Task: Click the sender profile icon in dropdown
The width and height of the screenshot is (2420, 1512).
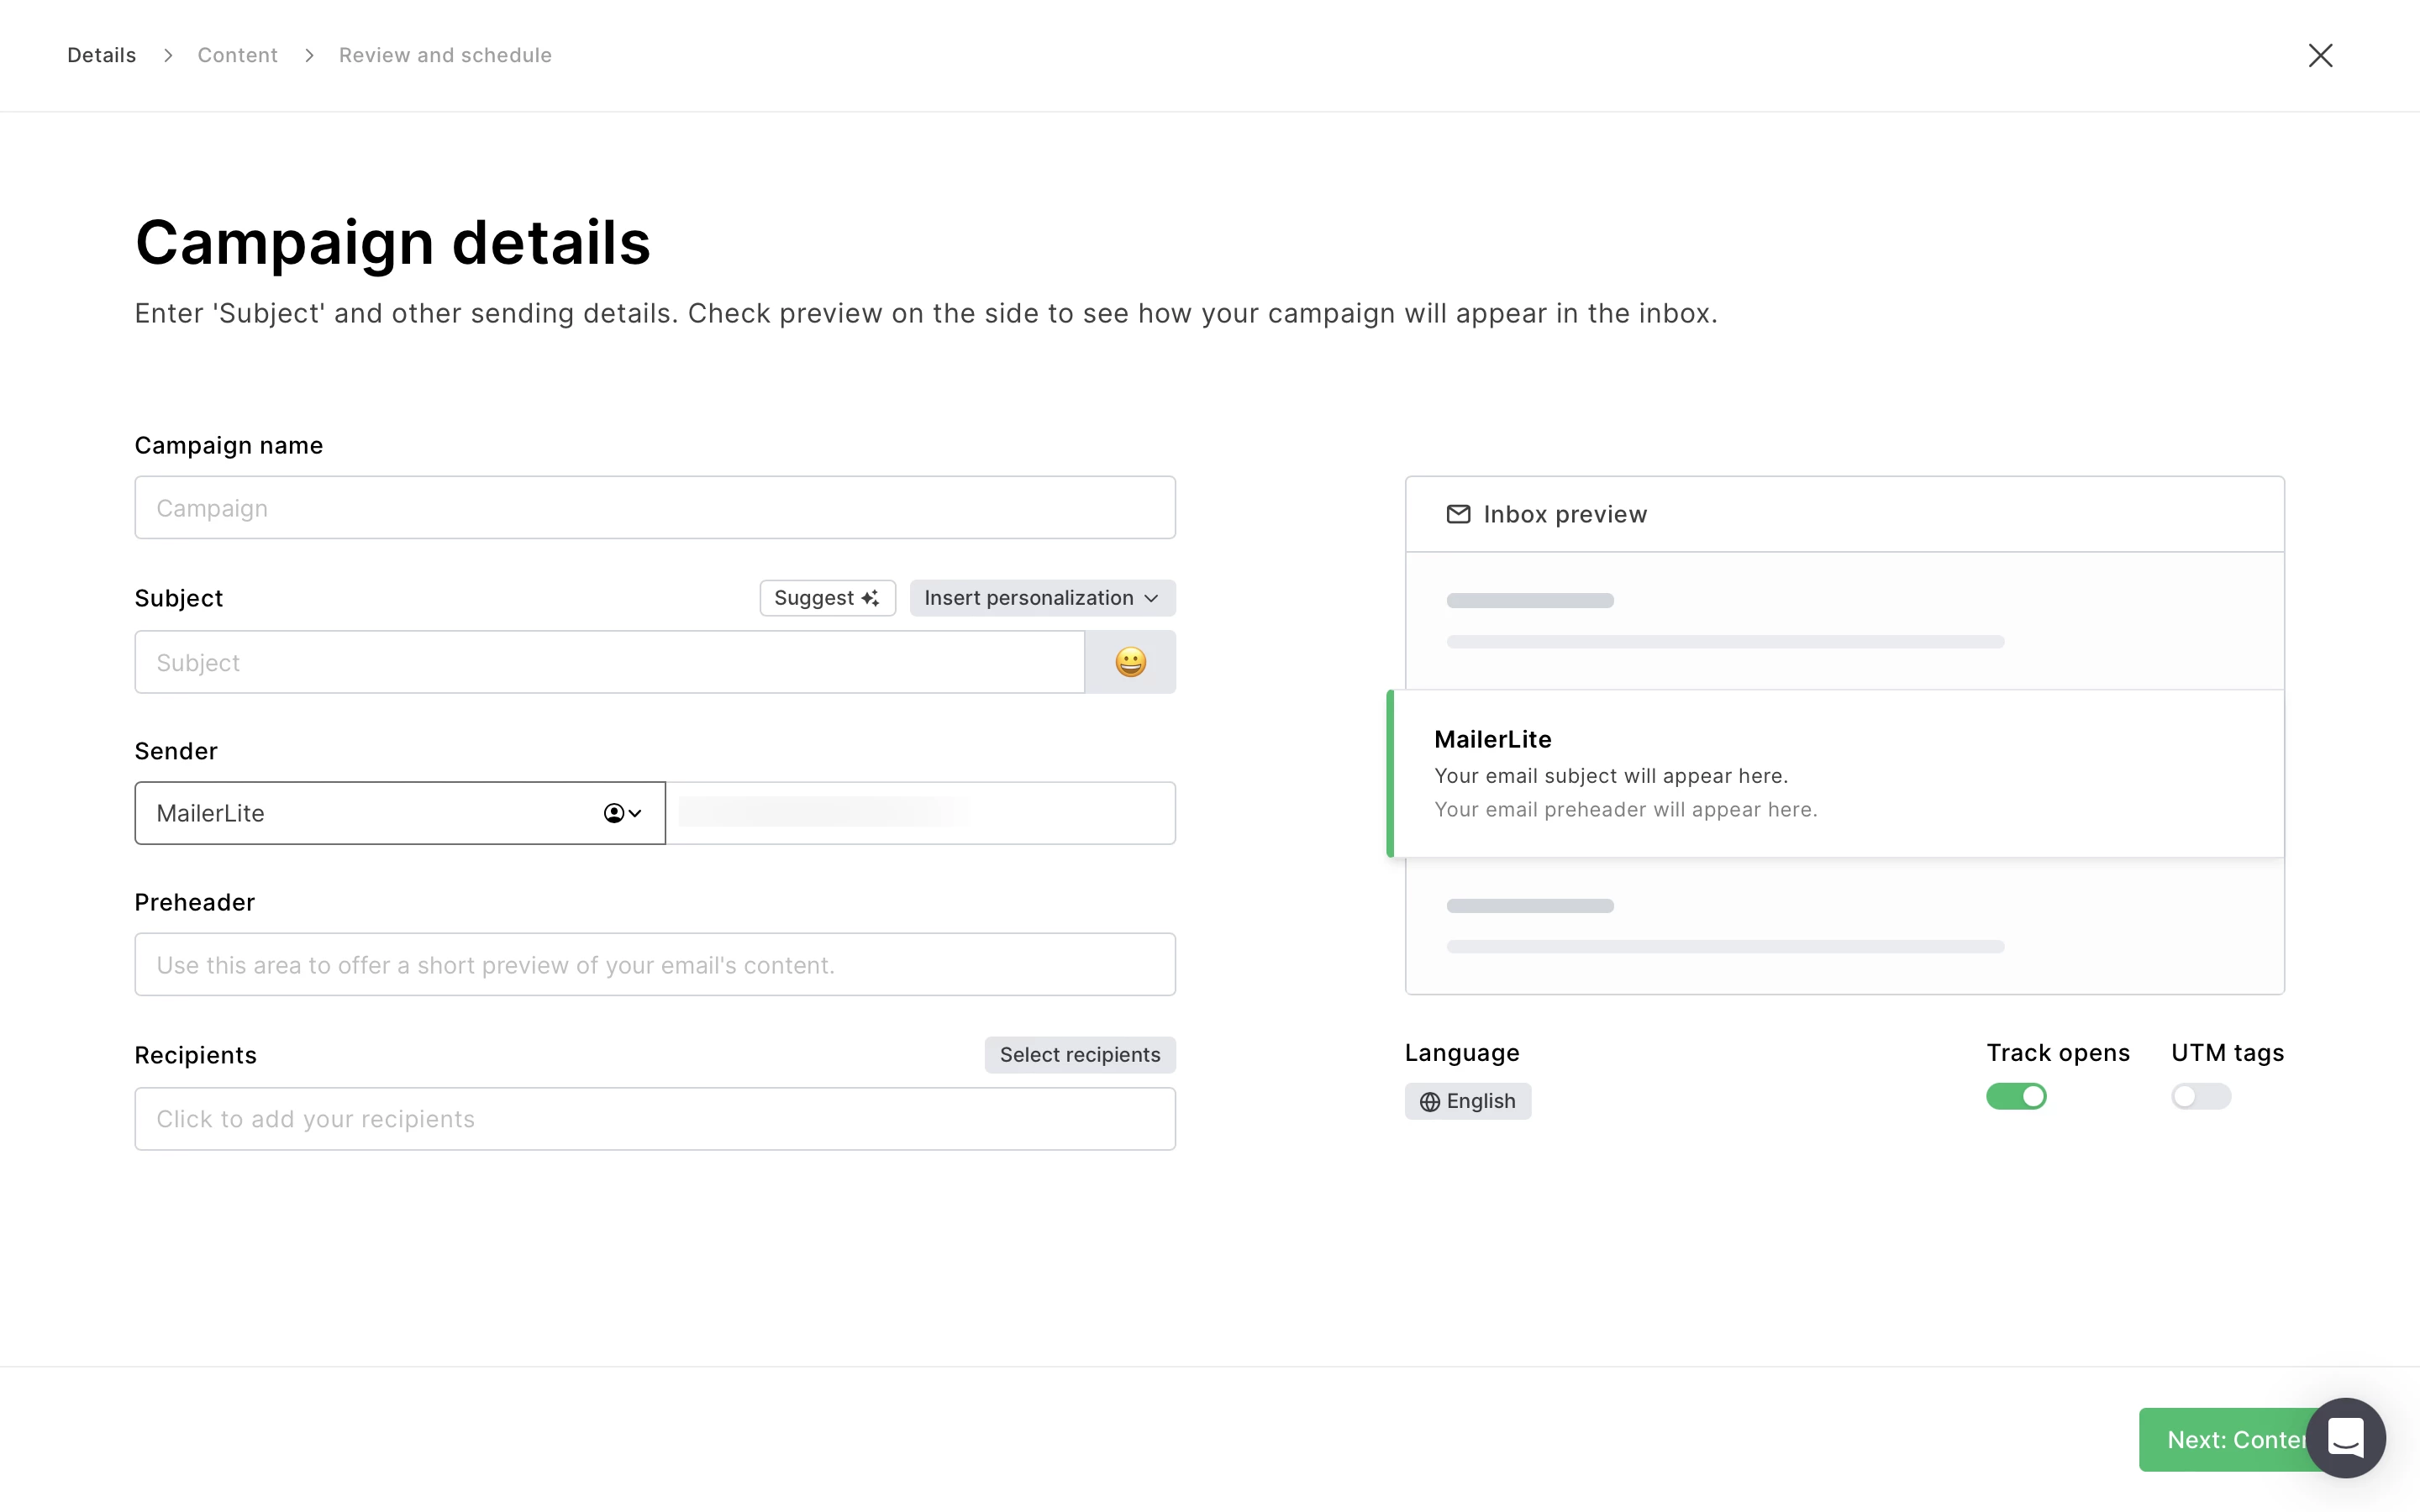Action: pyautogui.click(x=614, y=813)
